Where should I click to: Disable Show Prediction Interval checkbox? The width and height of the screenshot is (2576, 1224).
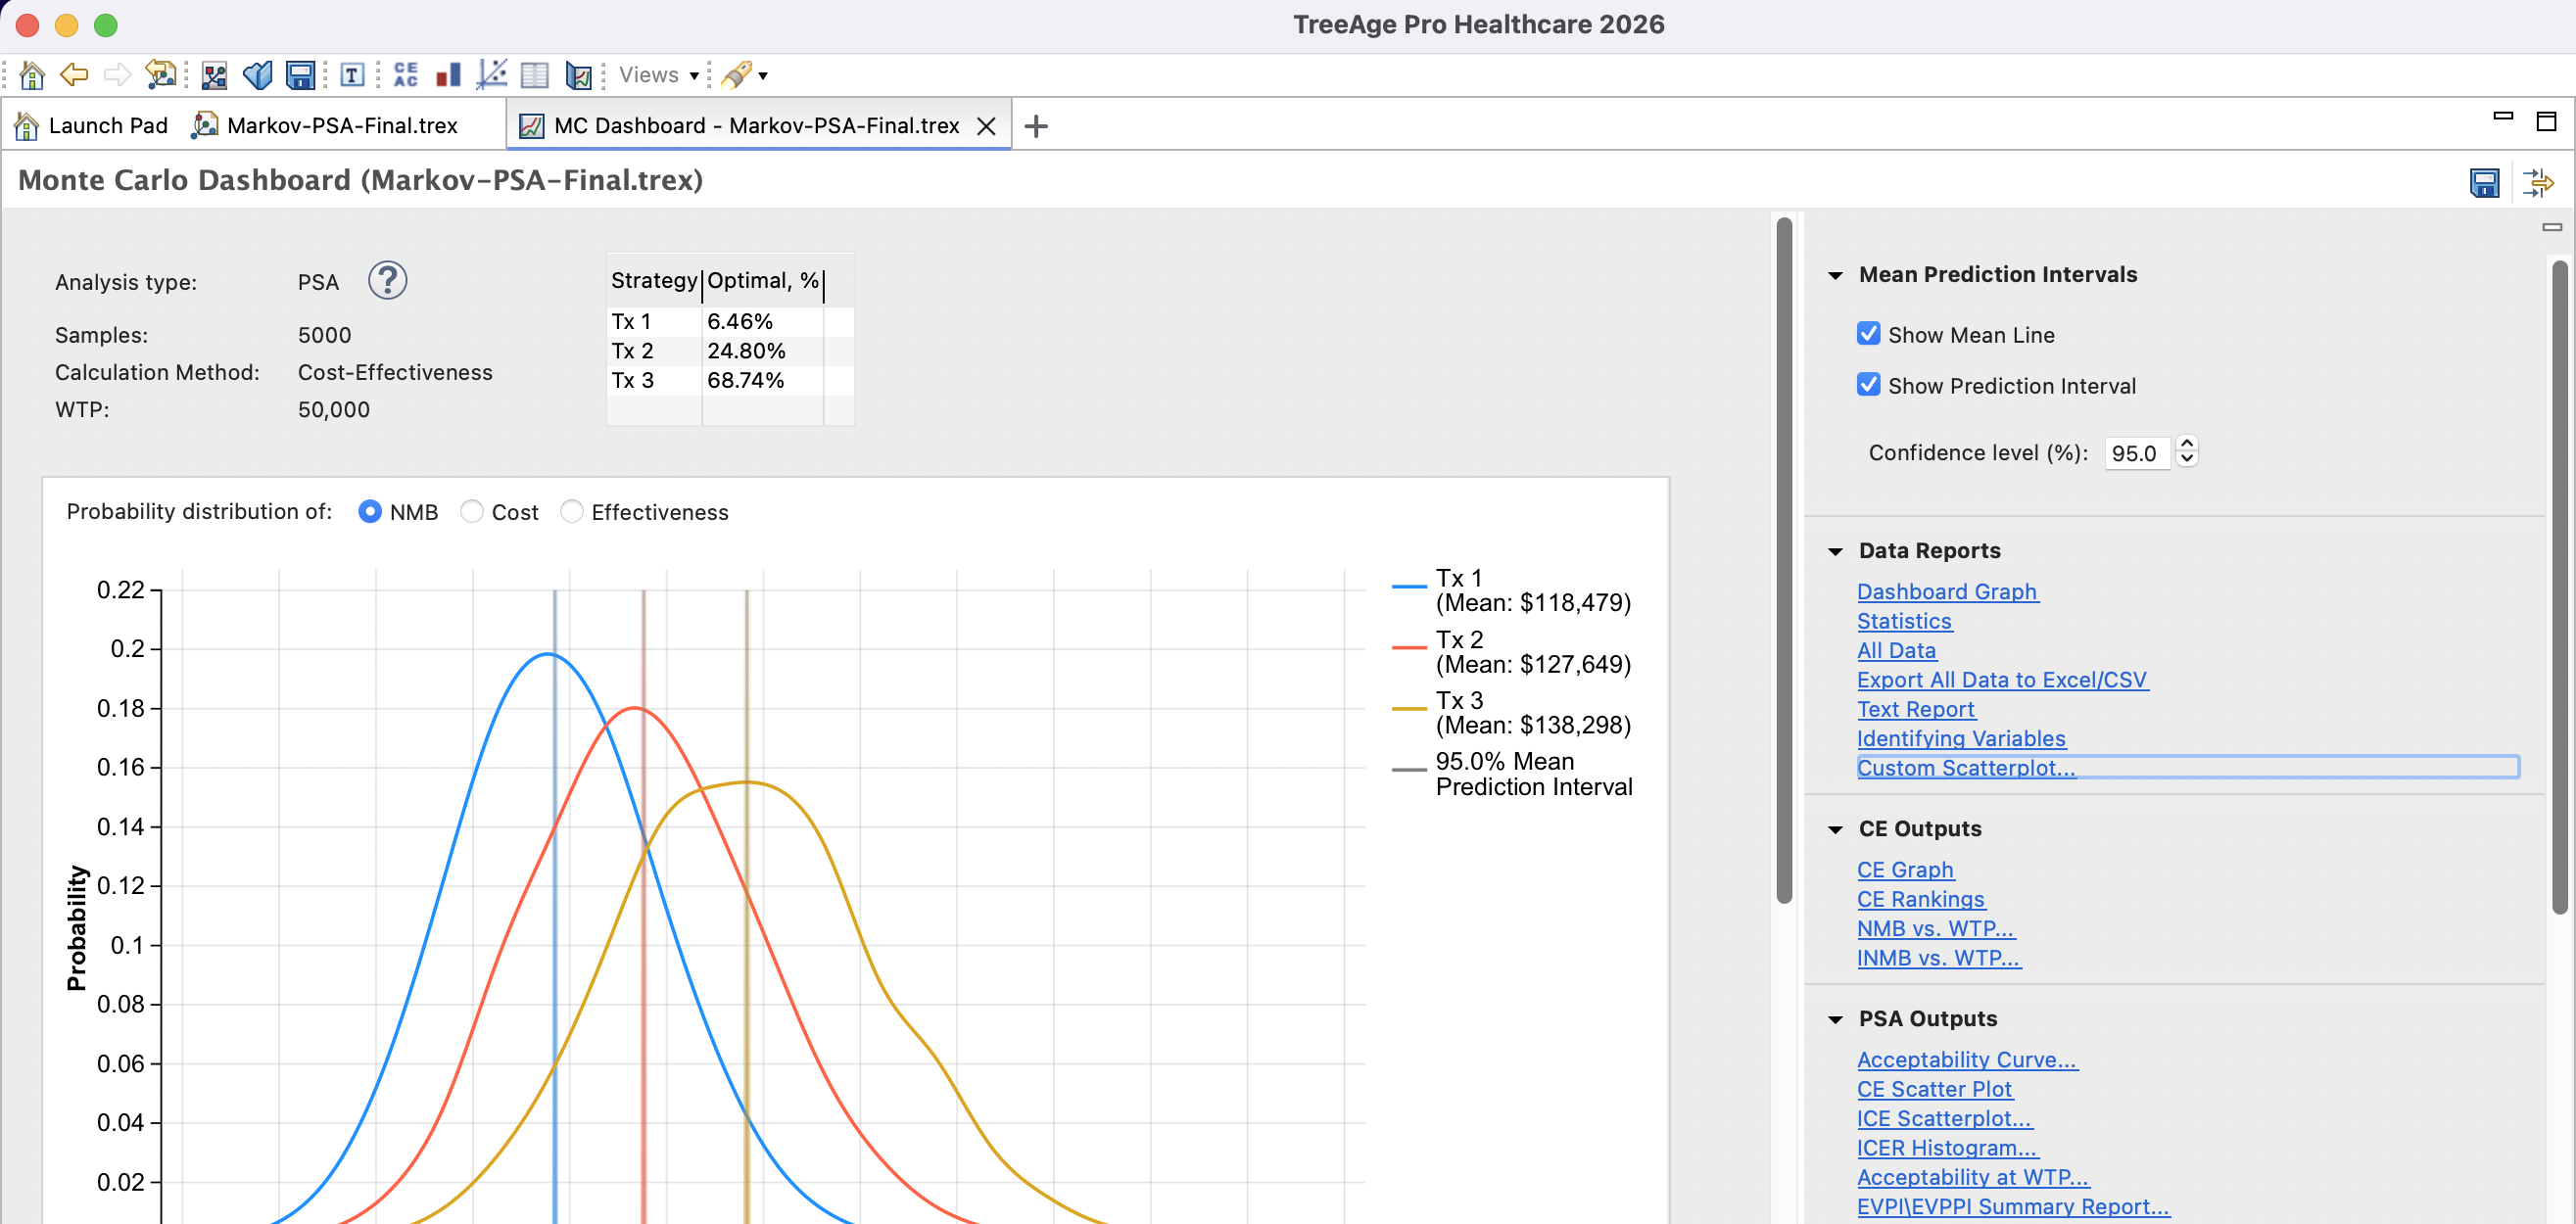(x=1868, y=385)
